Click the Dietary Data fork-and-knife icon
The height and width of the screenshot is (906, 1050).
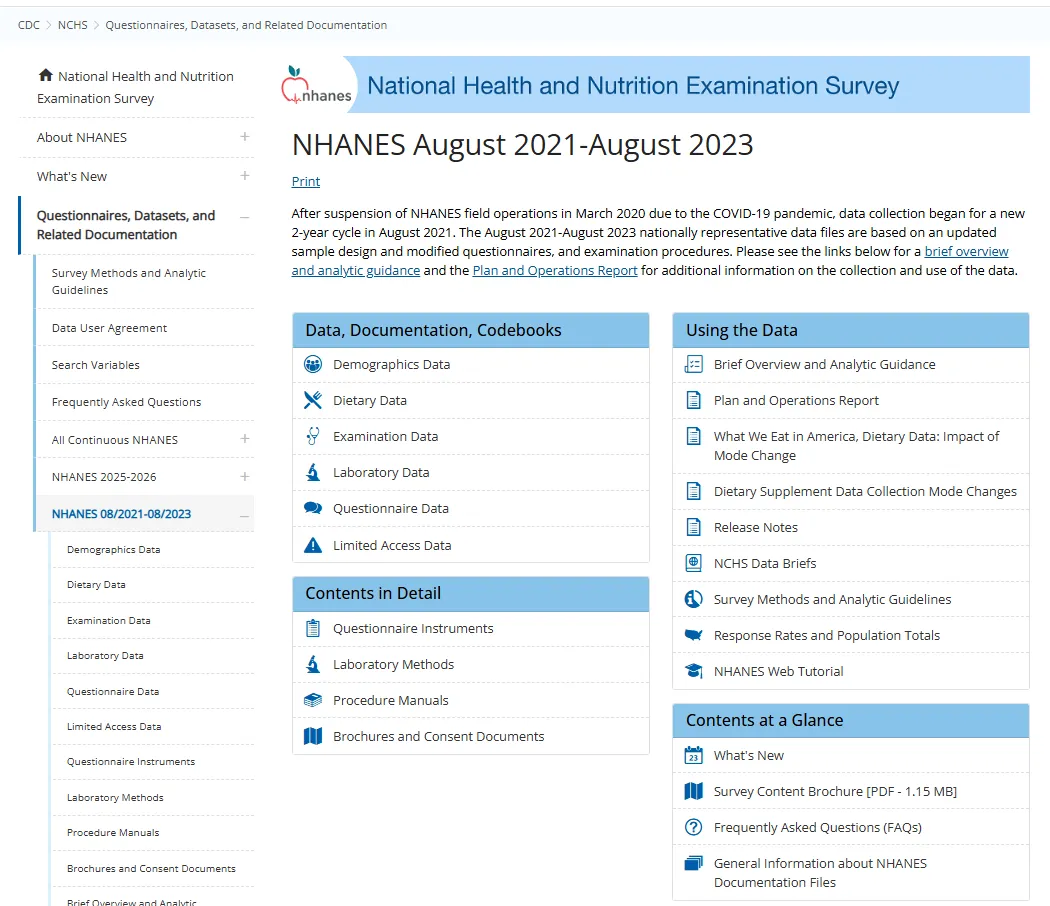pyautogui.click(x=313, y=400)
